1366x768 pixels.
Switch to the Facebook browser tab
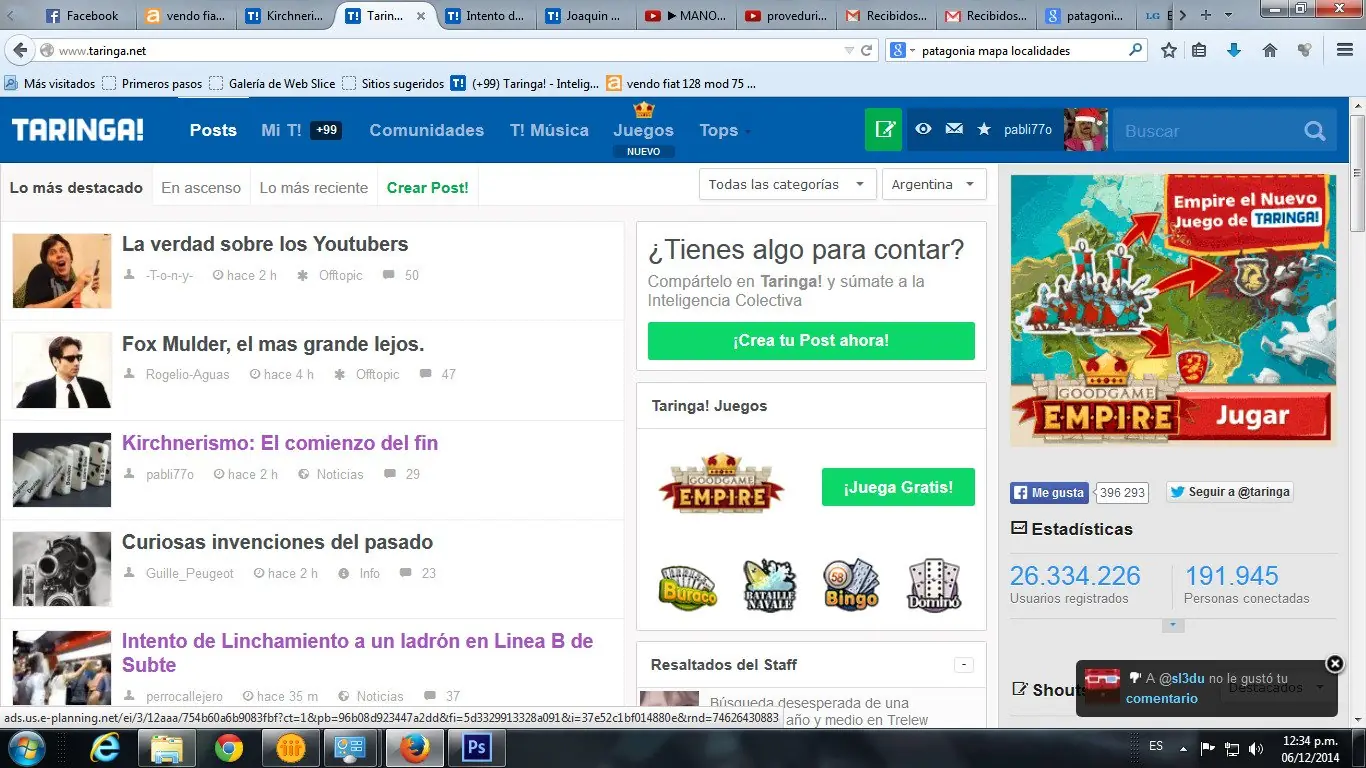point(84,16)
